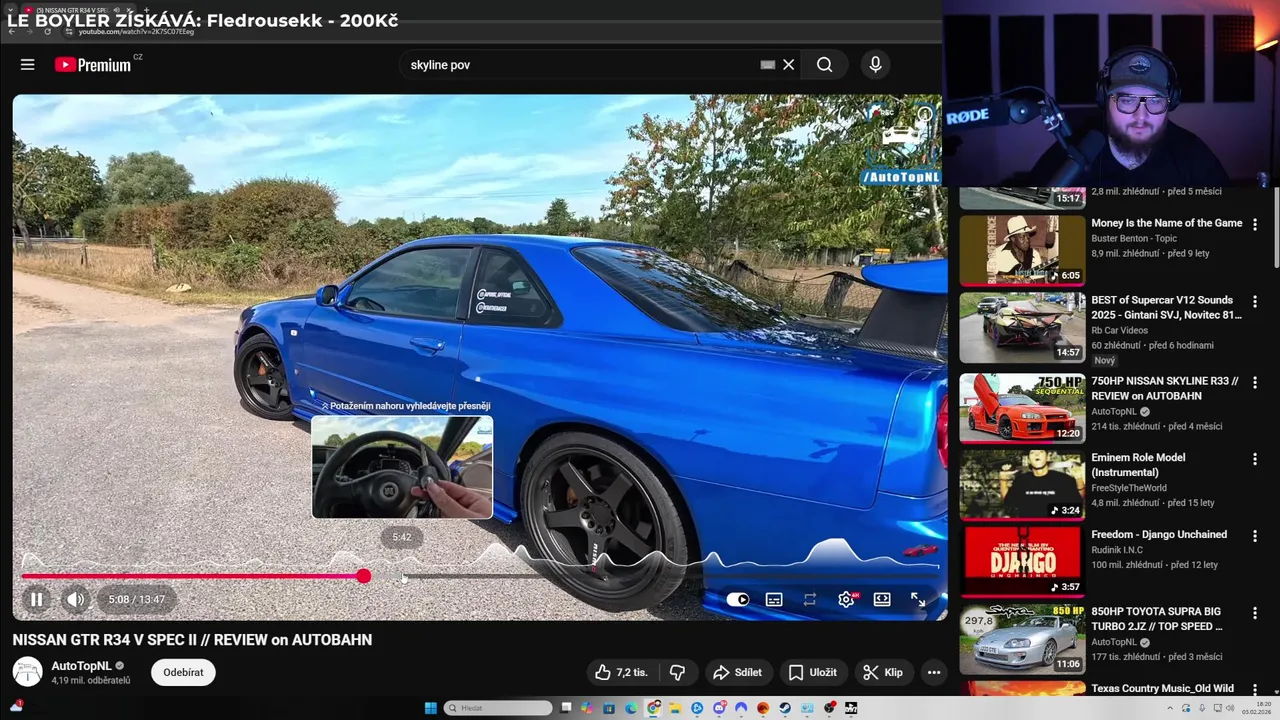Turn on subtitles/captions
1280x720 pixels.
point(774,599)
